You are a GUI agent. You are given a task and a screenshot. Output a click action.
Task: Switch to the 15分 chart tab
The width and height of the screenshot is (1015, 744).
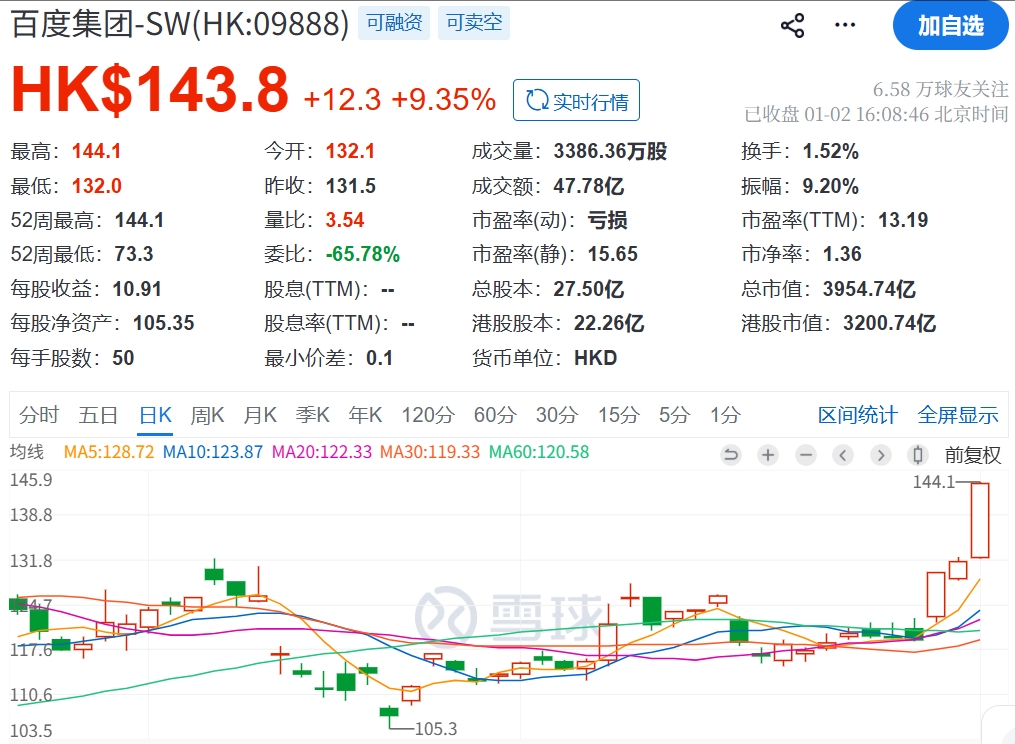(x=619, y=414)
